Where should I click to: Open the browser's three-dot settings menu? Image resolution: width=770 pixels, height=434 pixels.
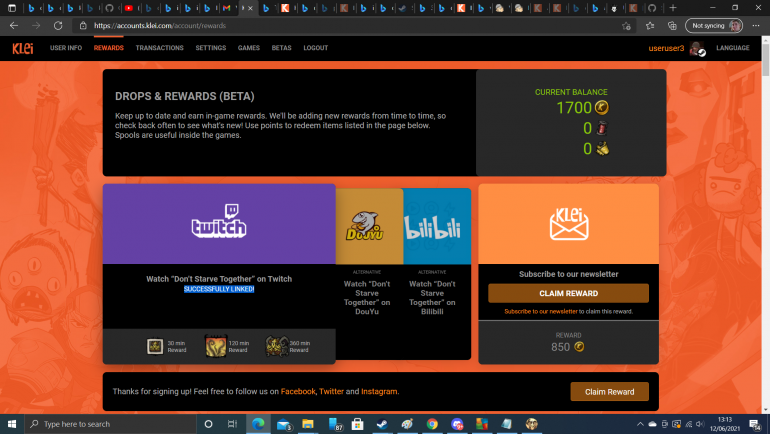(756, 25)
